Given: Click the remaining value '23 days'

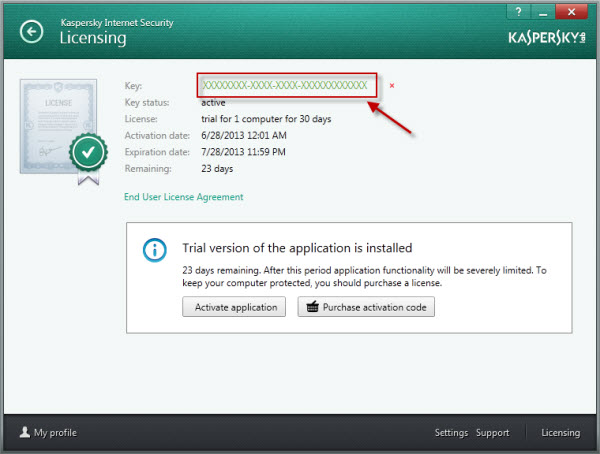Looking at the screenshot, I should [217, 169].
